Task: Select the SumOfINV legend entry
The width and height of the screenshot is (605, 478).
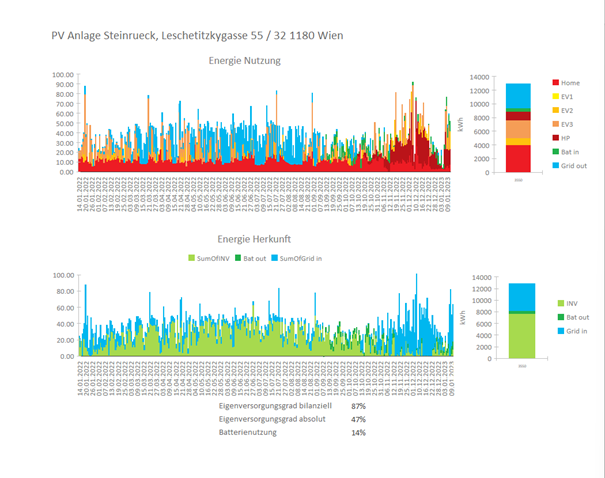Action: pos(212,259)
